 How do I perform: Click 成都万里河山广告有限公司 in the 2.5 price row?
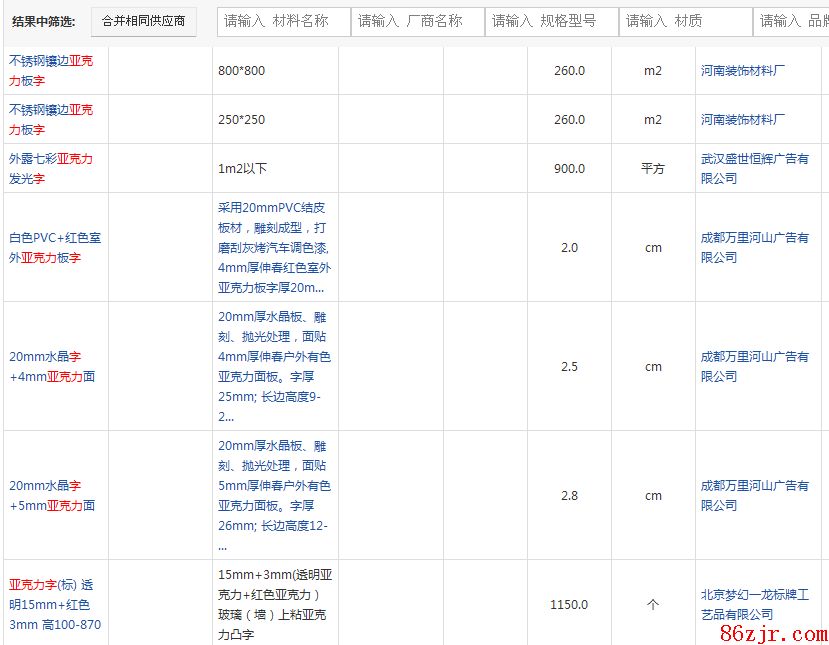click(754, 366)
